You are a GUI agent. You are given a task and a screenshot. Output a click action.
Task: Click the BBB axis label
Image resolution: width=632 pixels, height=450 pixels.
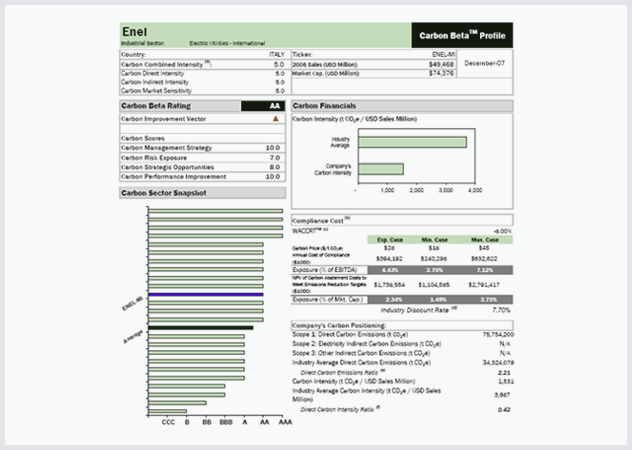point(226,422)
